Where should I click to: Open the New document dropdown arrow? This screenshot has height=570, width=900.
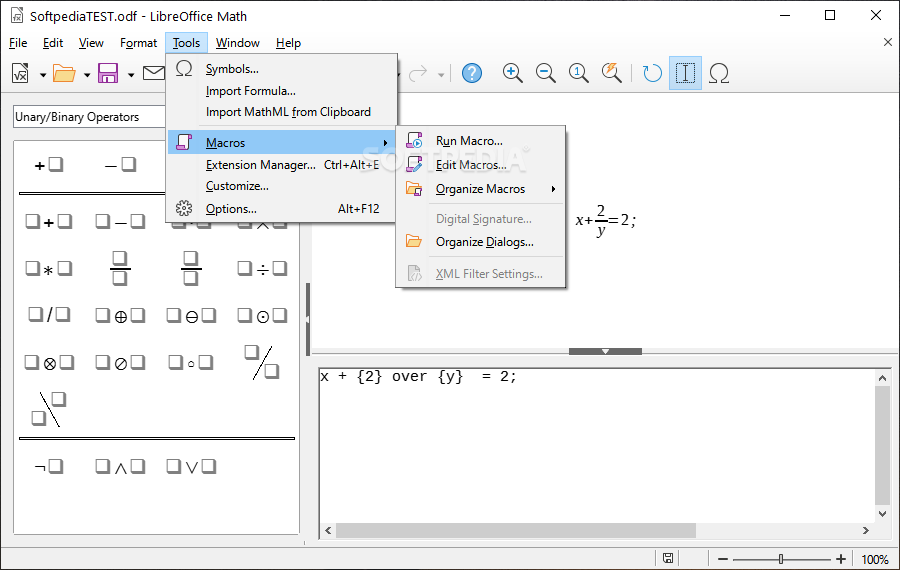43,75
